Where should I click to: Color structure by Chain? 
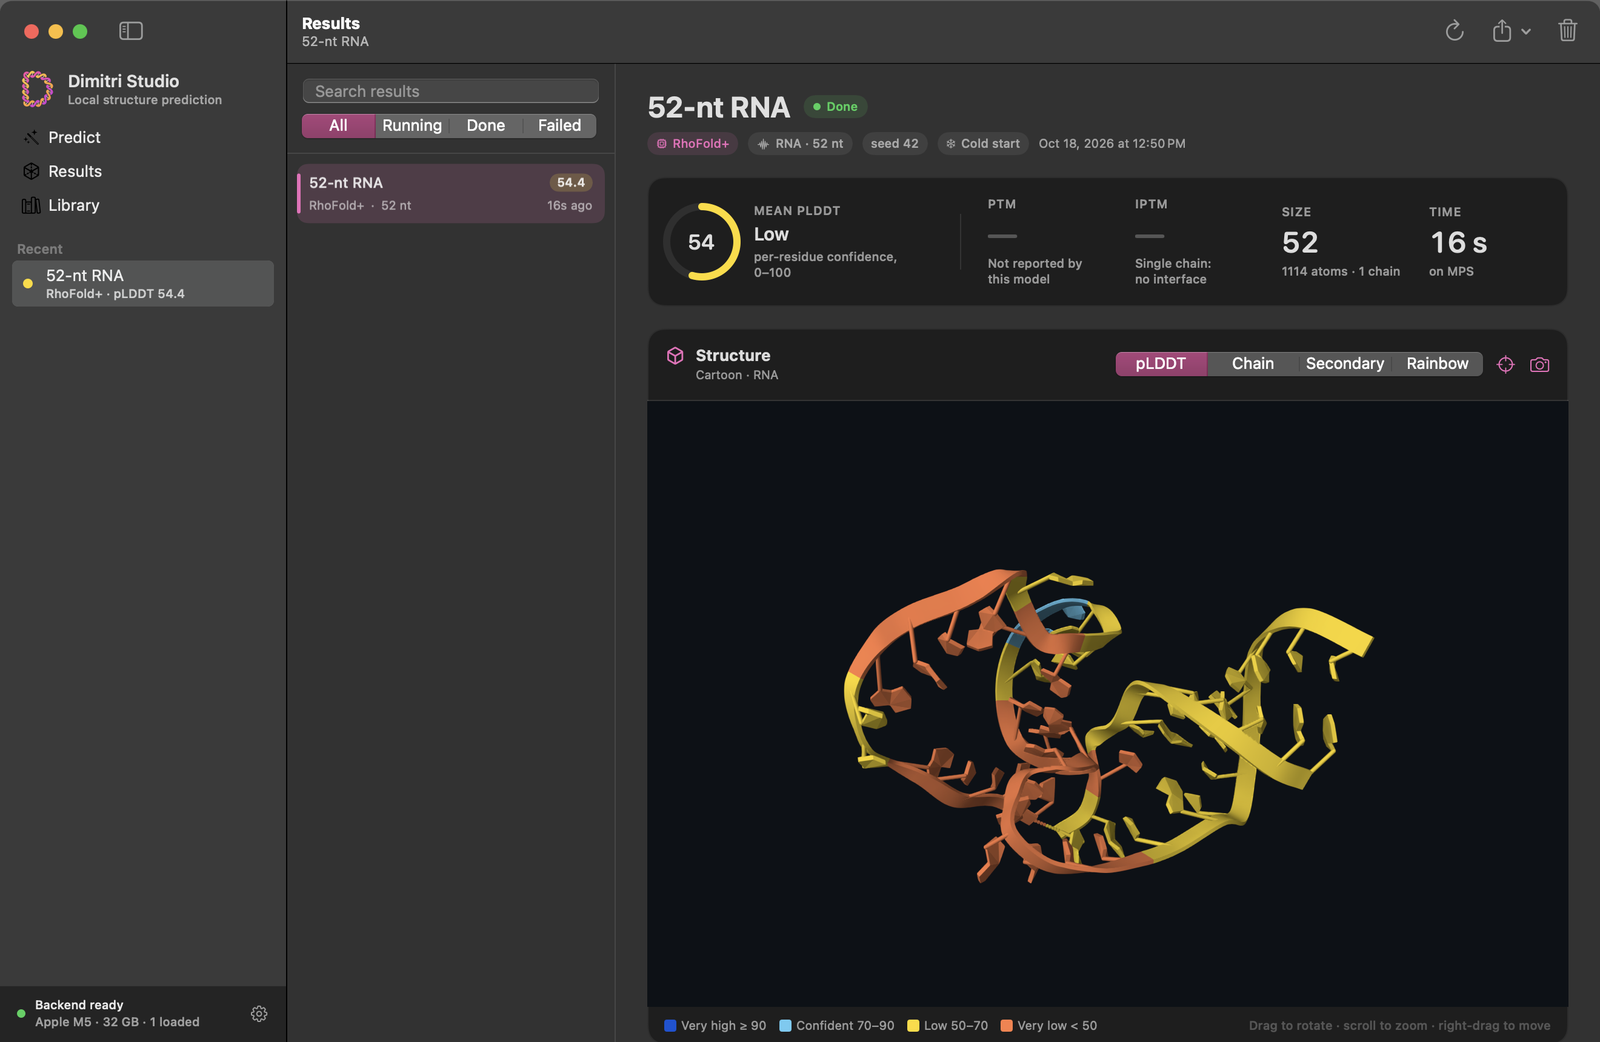tap(1253, 364)
